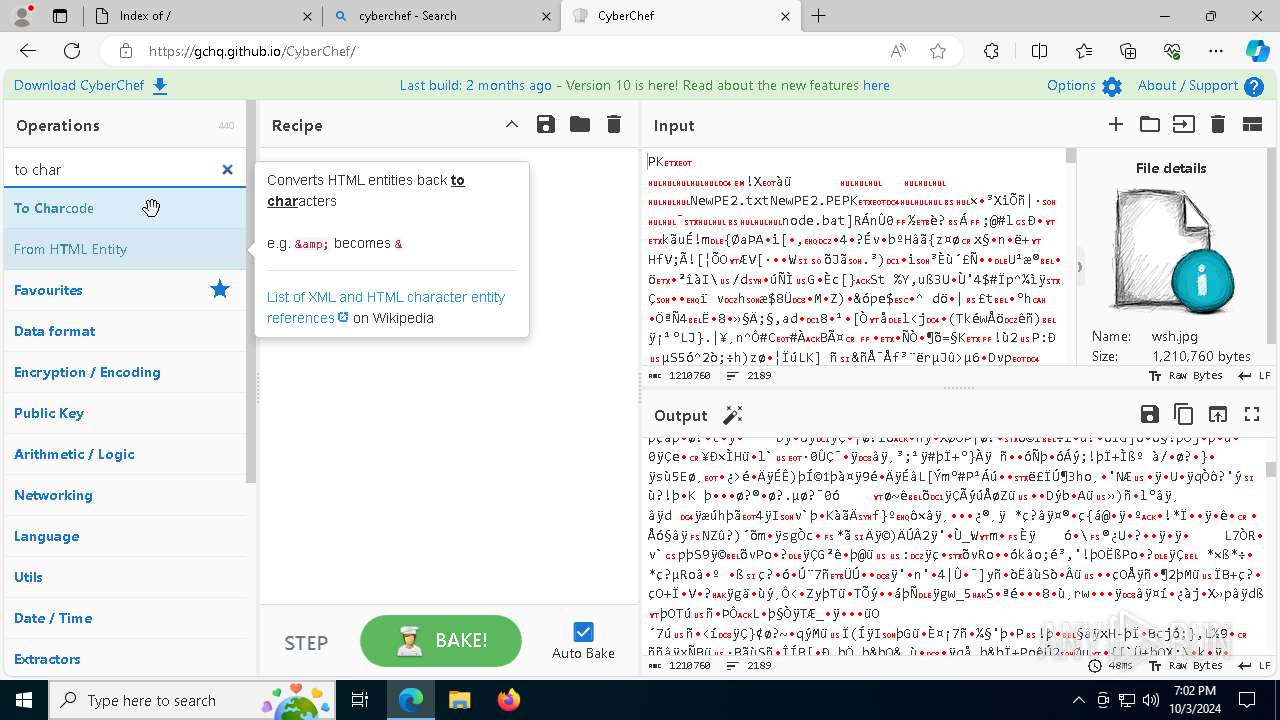Open folder as input icon
The height and width of the screenshot is (720, 1280).
tap(1150, 125)
